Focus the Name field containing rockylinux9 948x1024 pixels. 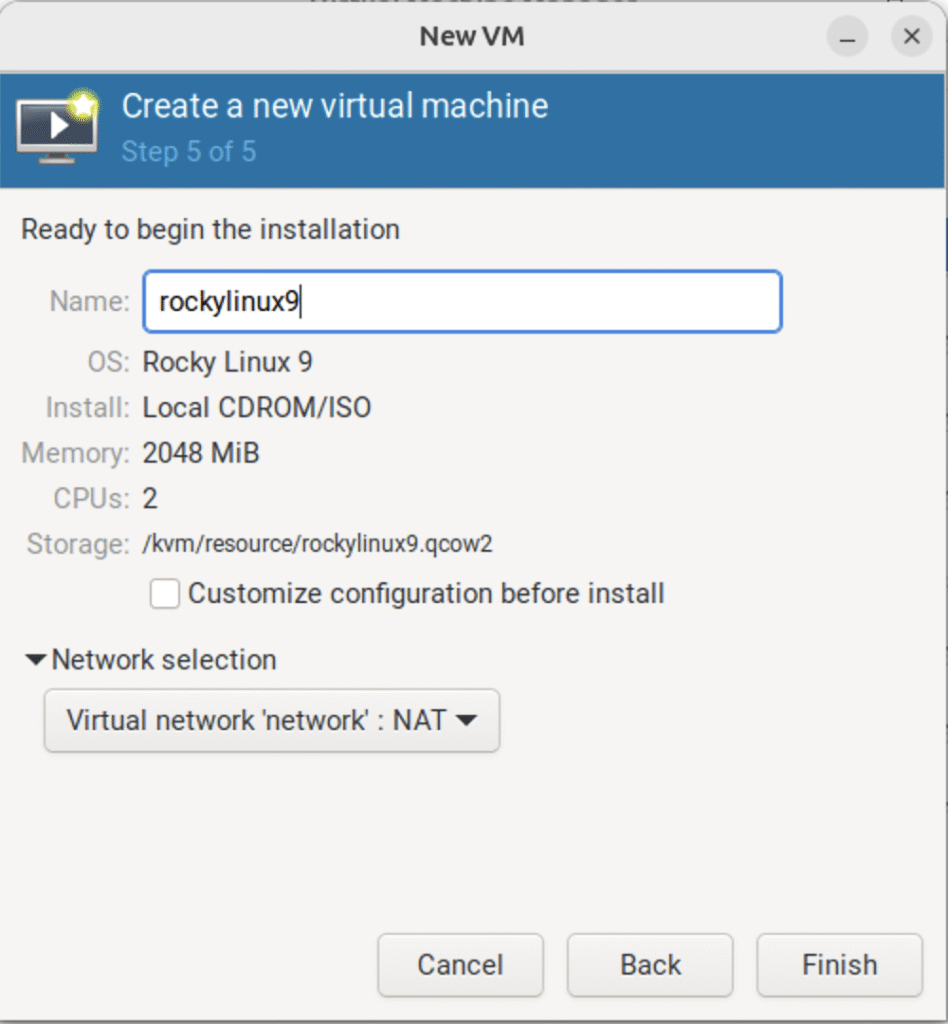point(462,302)
